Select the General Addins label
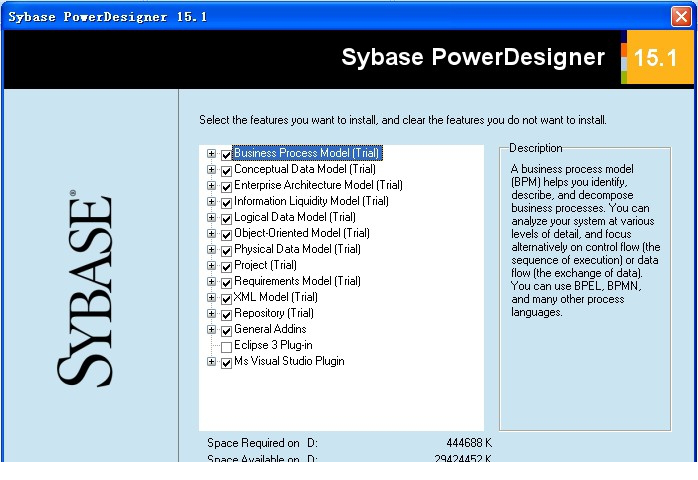 pos(270,329)
